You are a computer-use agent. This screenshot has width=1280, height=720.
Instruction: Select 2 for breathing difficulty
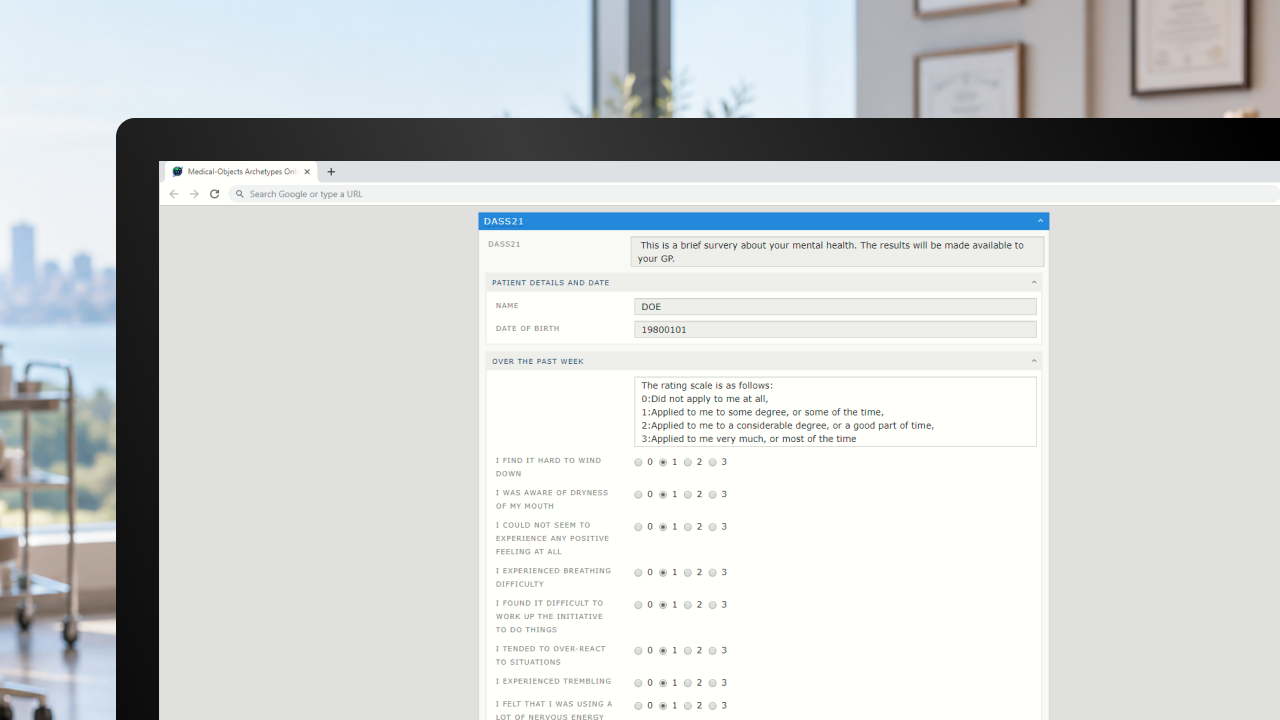pos(688,573)
